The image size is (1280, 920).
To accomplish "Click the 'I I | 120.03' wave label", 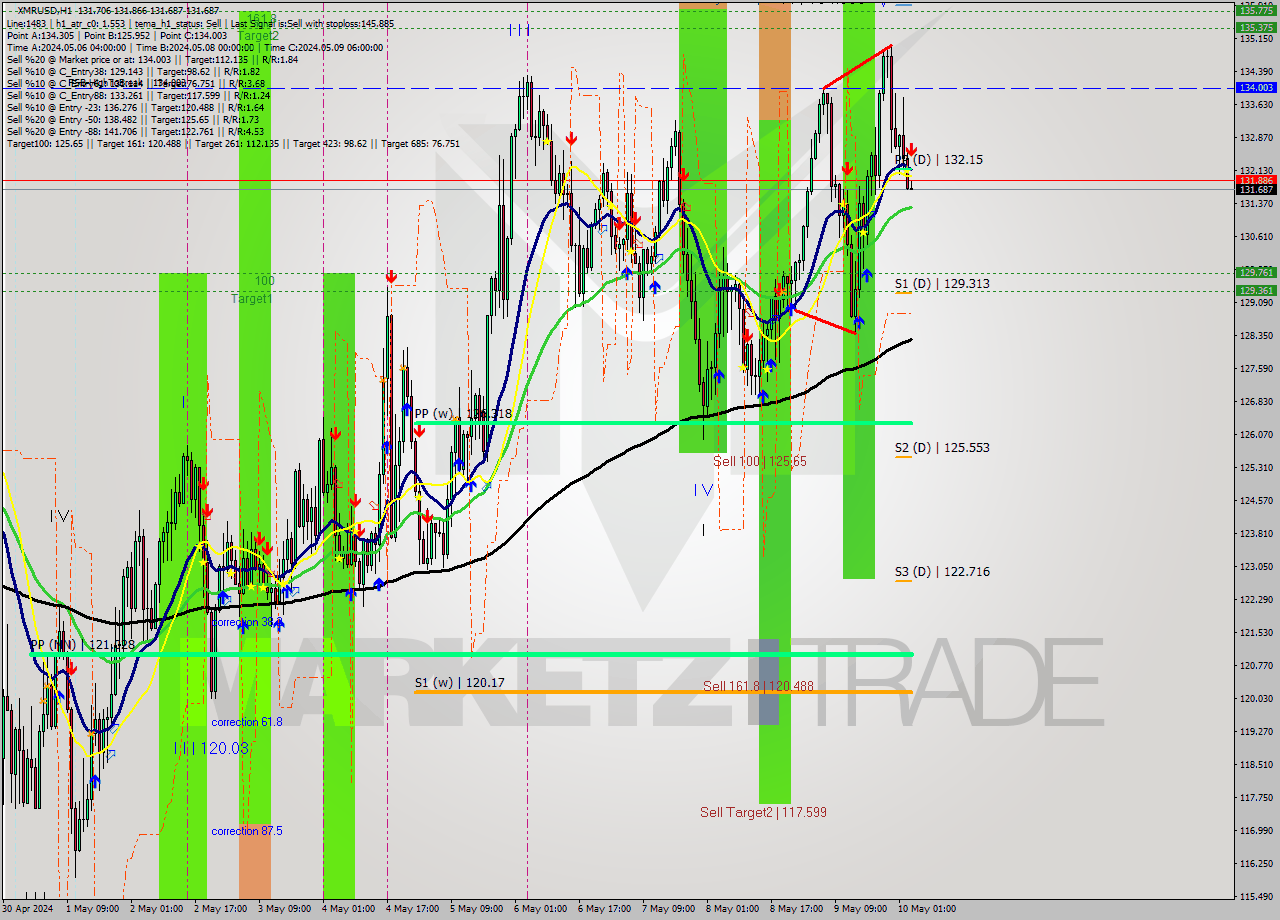I will pos(210,748).
